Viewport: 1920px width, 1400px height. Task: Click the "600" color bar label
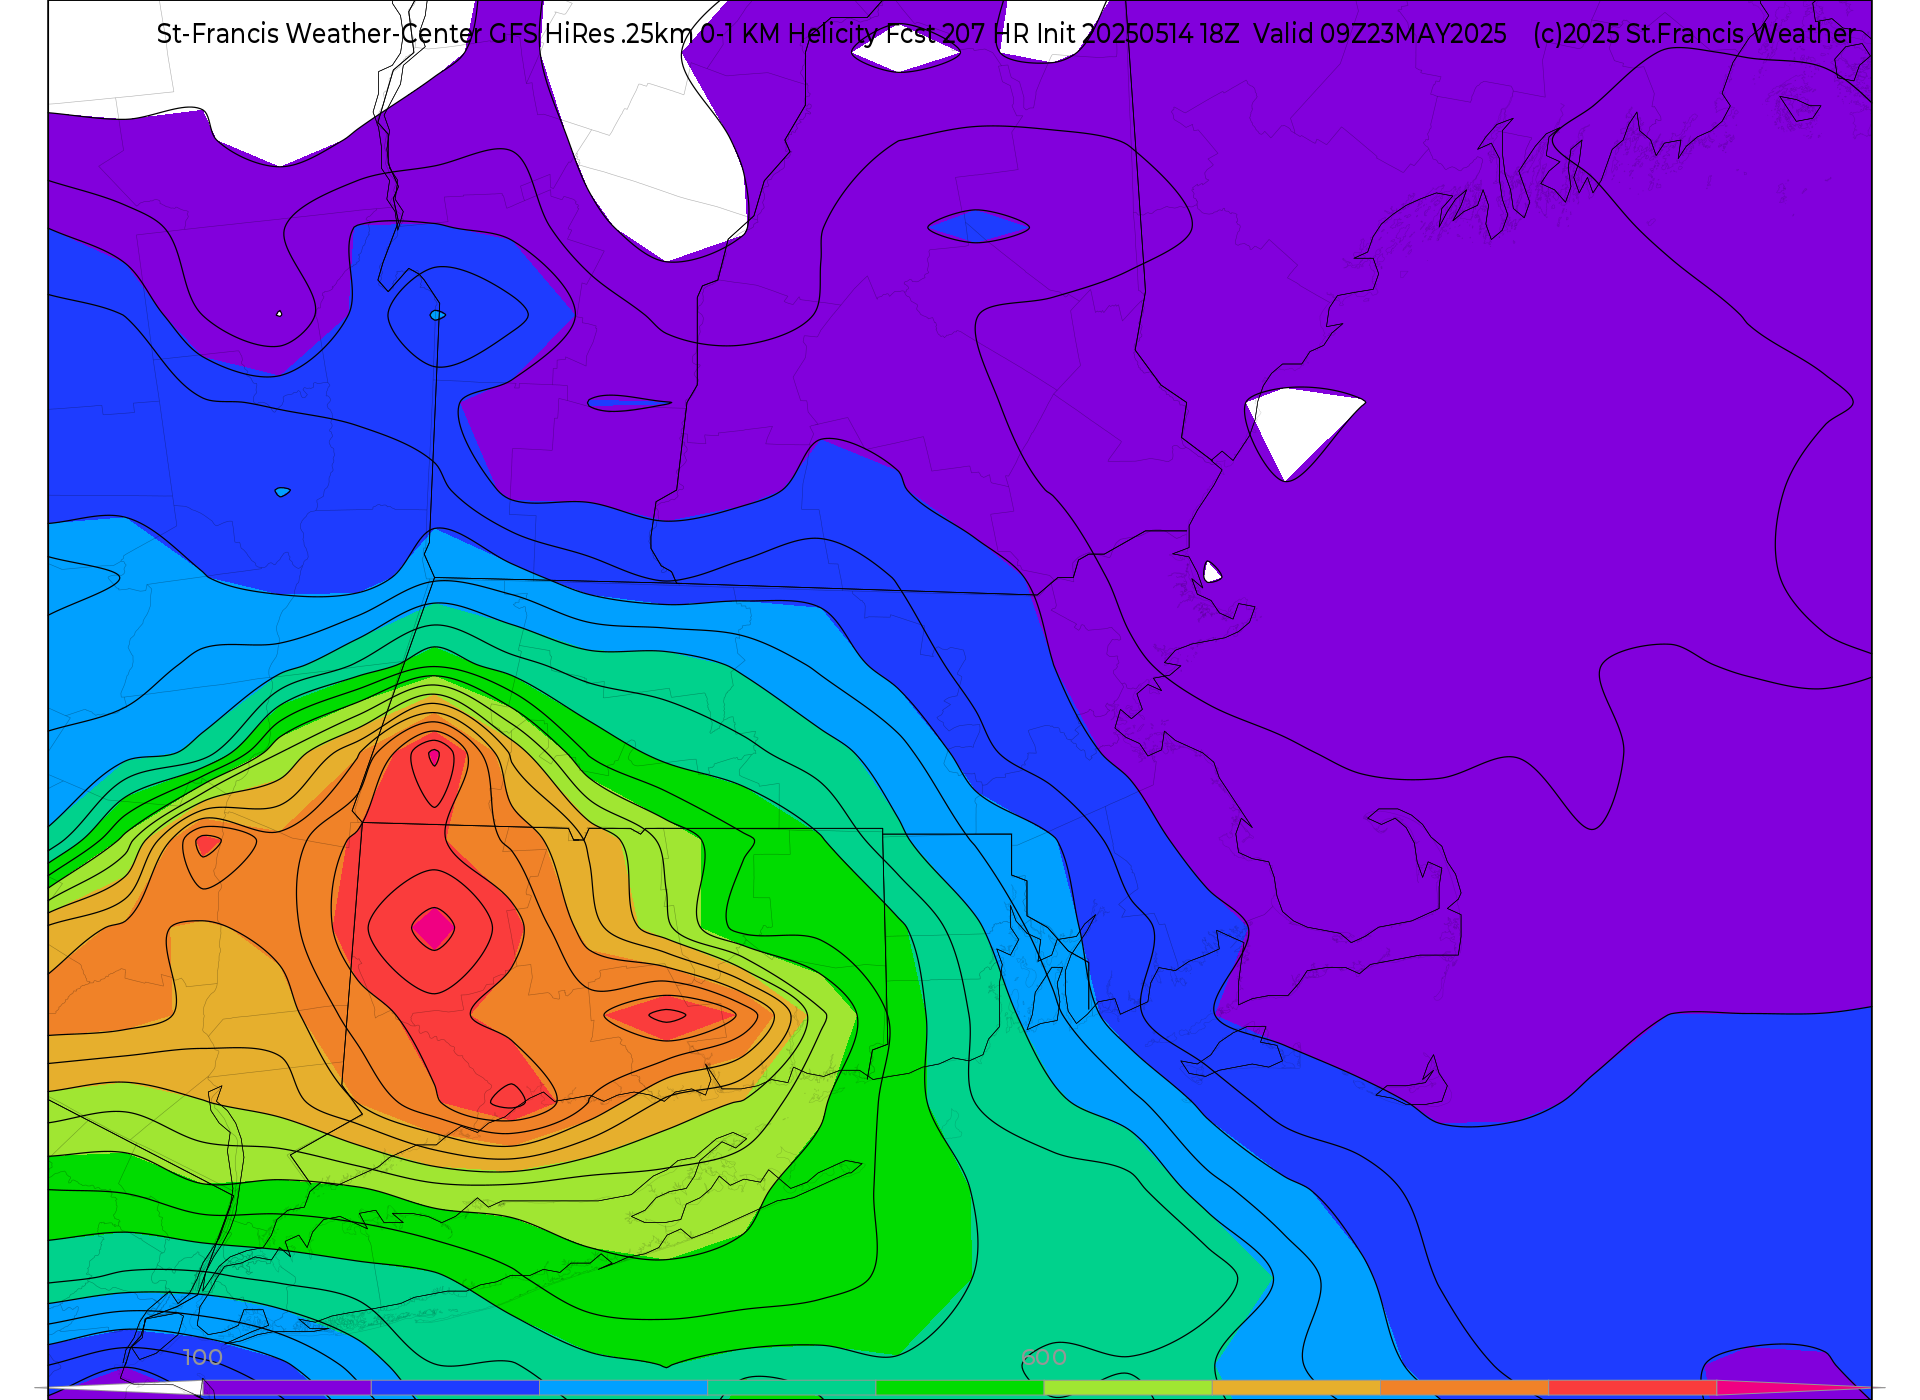coord(1044,1357)
